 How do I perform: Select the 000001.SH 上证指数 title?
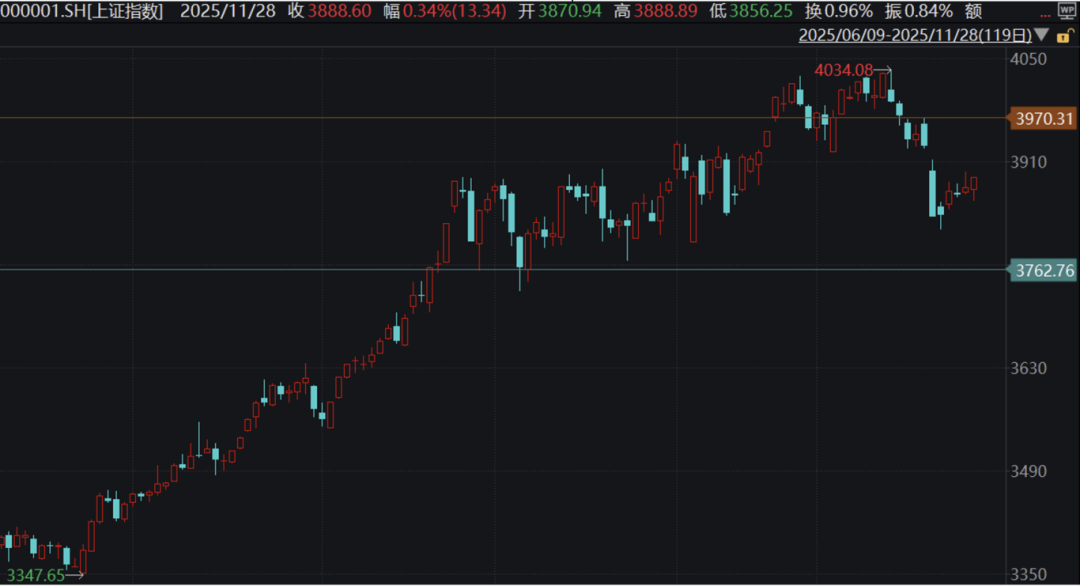tap(83, 12)
